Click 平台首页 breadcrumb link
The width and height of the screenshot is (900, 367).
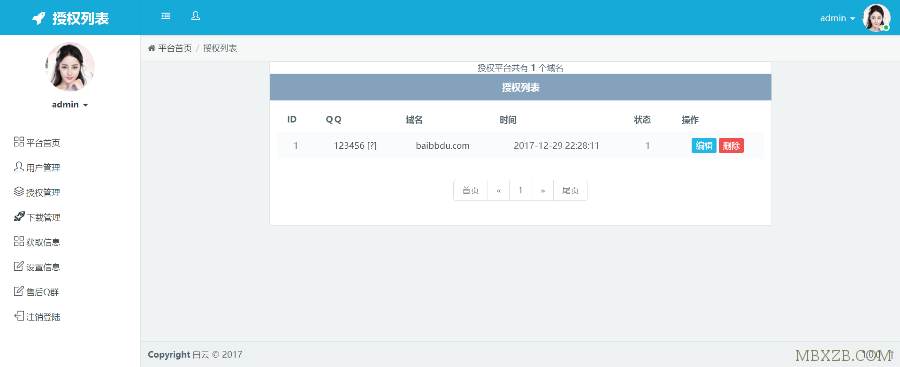tap(175, 48)
